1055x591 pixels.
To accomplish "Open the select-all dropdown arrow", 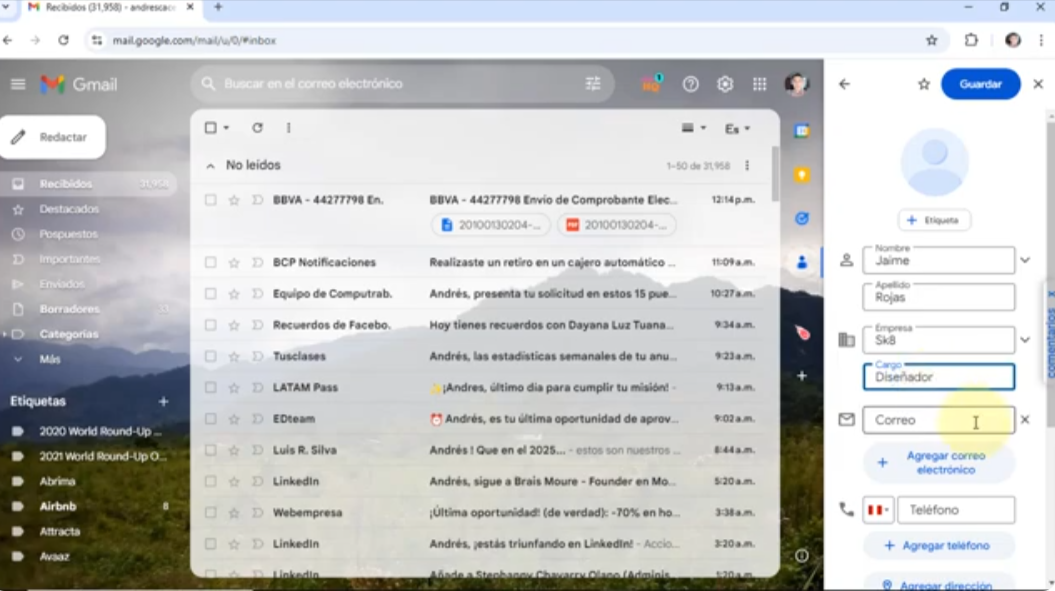I will pos(226,128).
